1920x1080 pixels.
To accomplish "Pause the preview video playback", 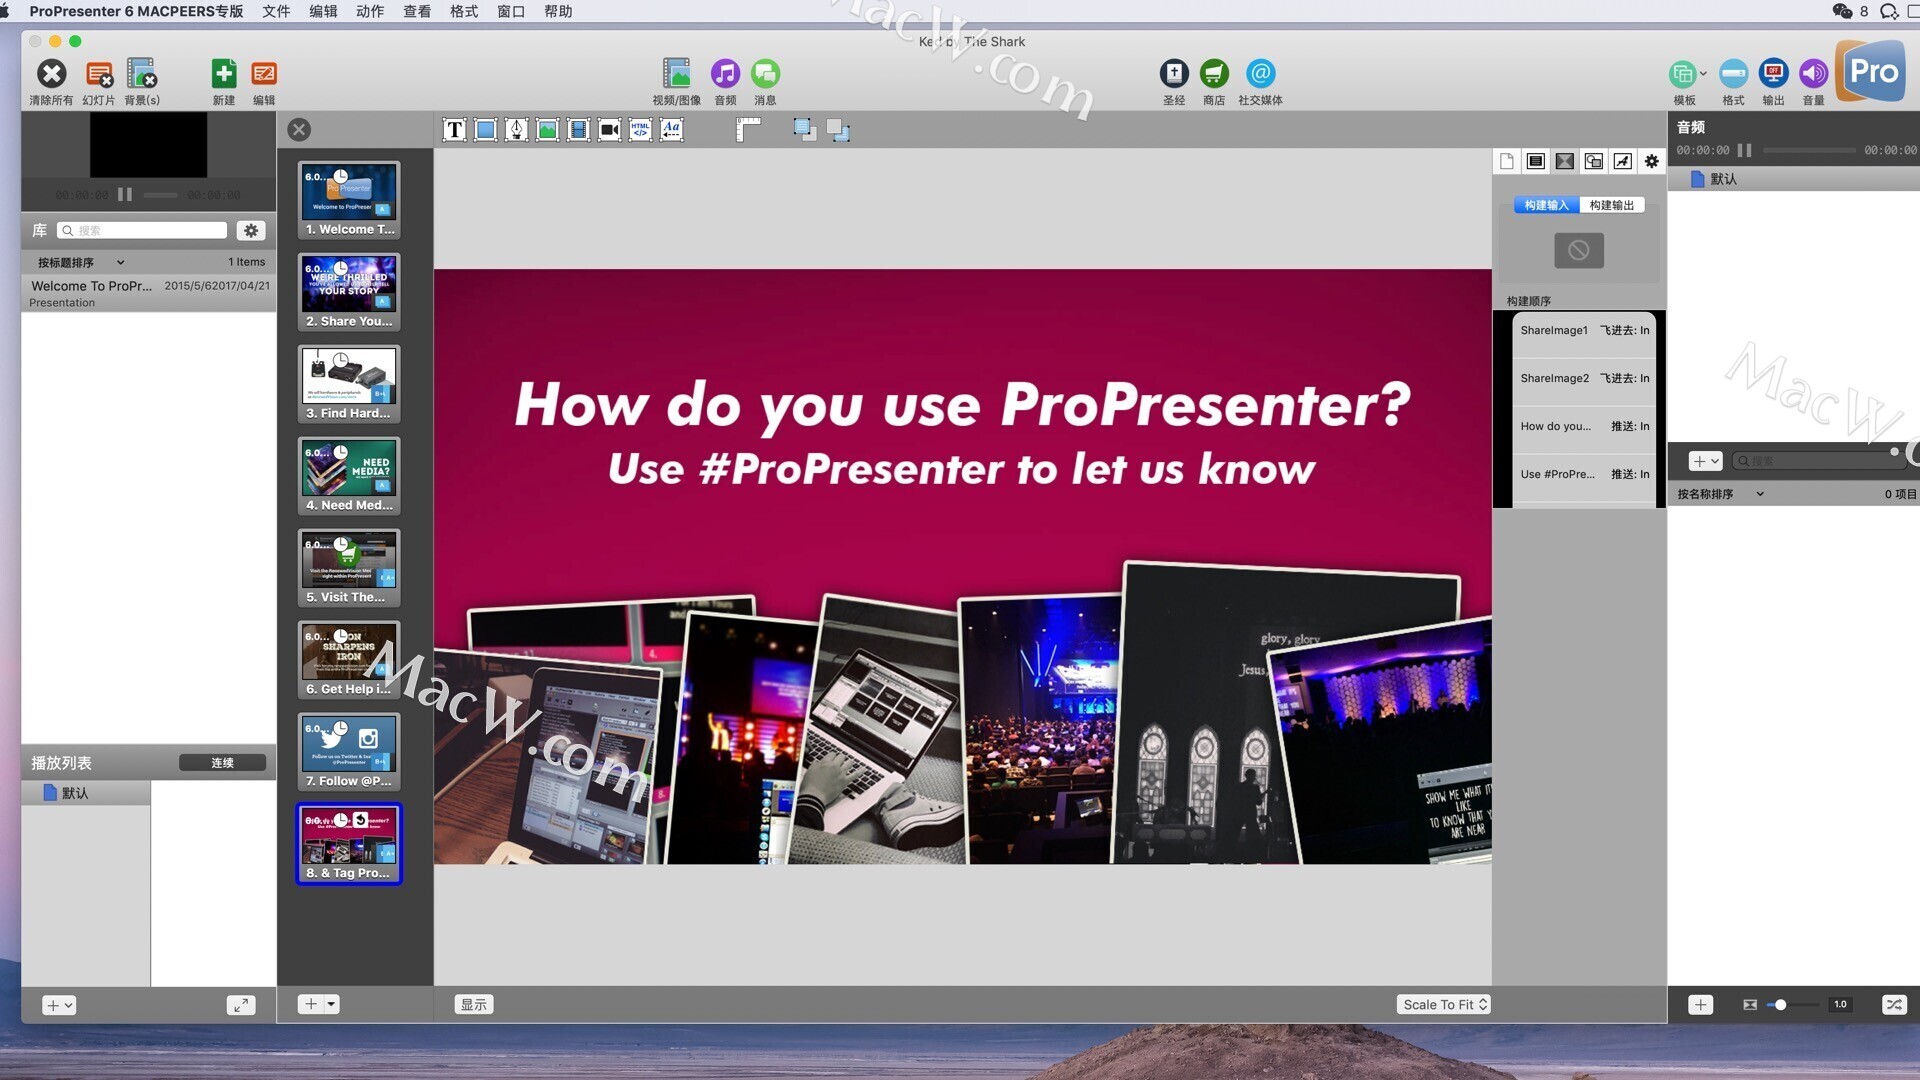I will tap(125, 194).
